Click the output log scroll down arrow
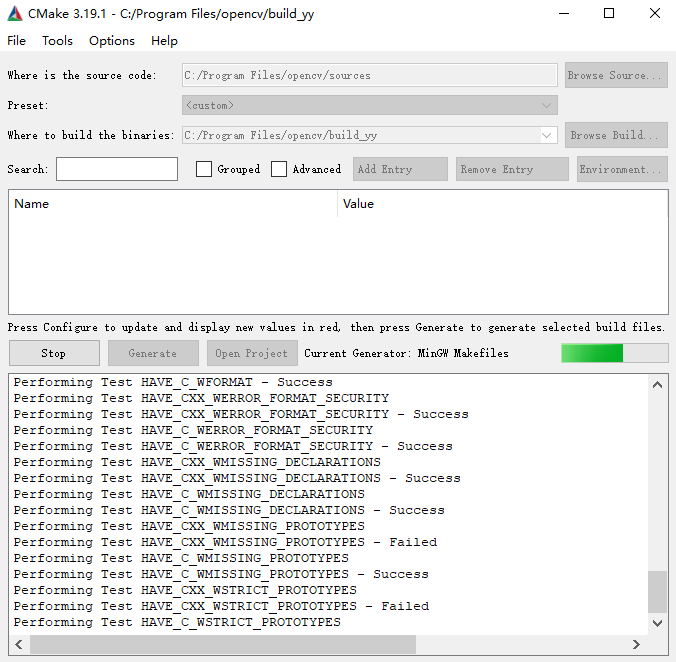 point(657,623)
